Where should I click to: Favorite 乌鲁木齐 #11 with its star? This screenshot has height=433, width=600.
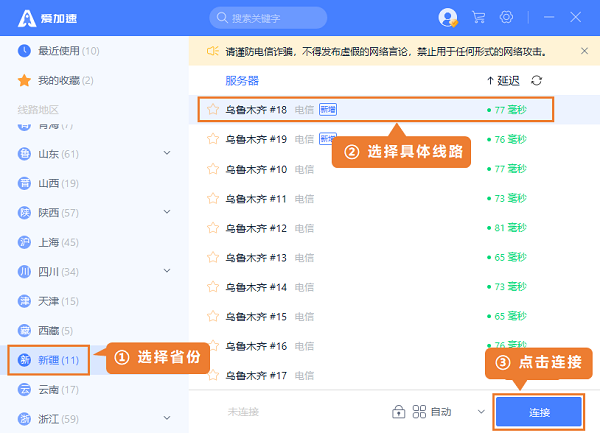213,199
